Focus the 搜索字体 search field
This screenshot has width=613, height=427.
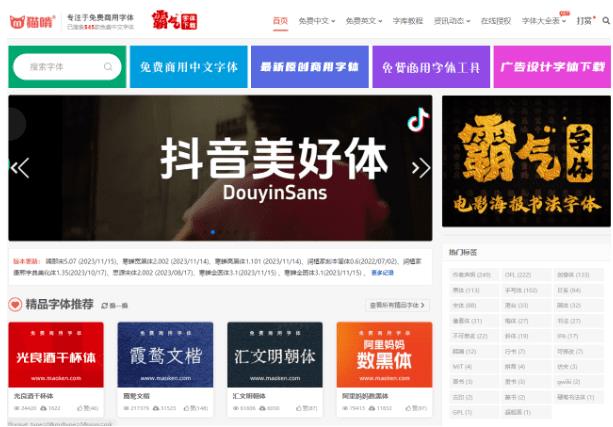(67, 67)
